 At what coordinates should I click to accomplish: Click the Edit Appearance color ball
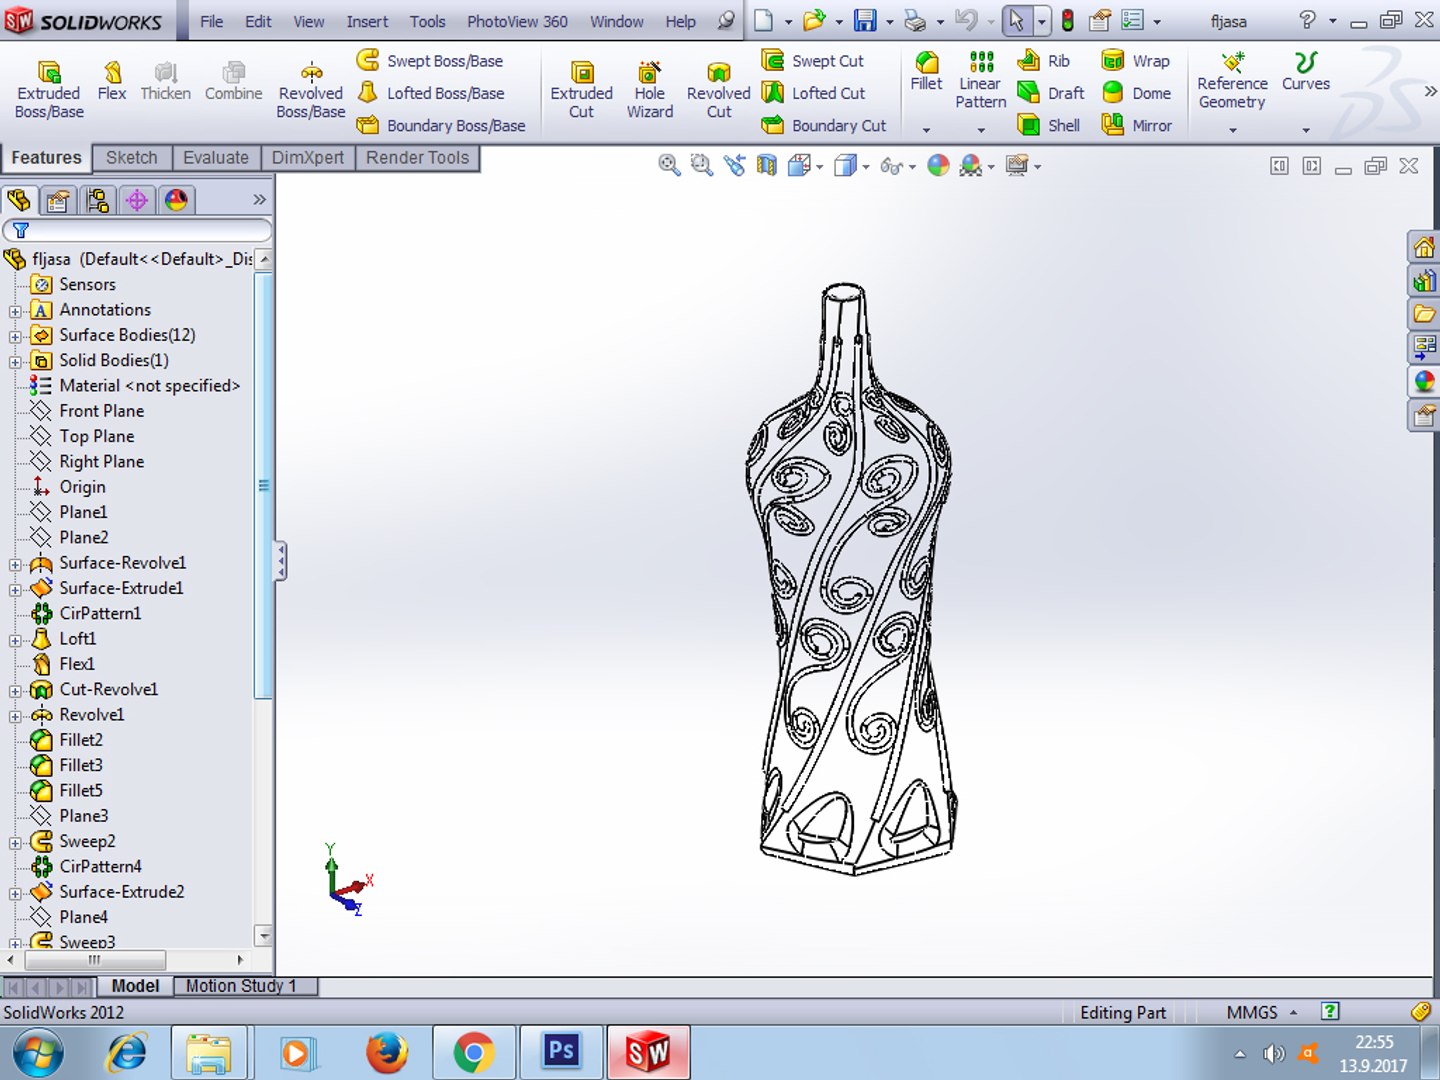click(x=938, y=166)
